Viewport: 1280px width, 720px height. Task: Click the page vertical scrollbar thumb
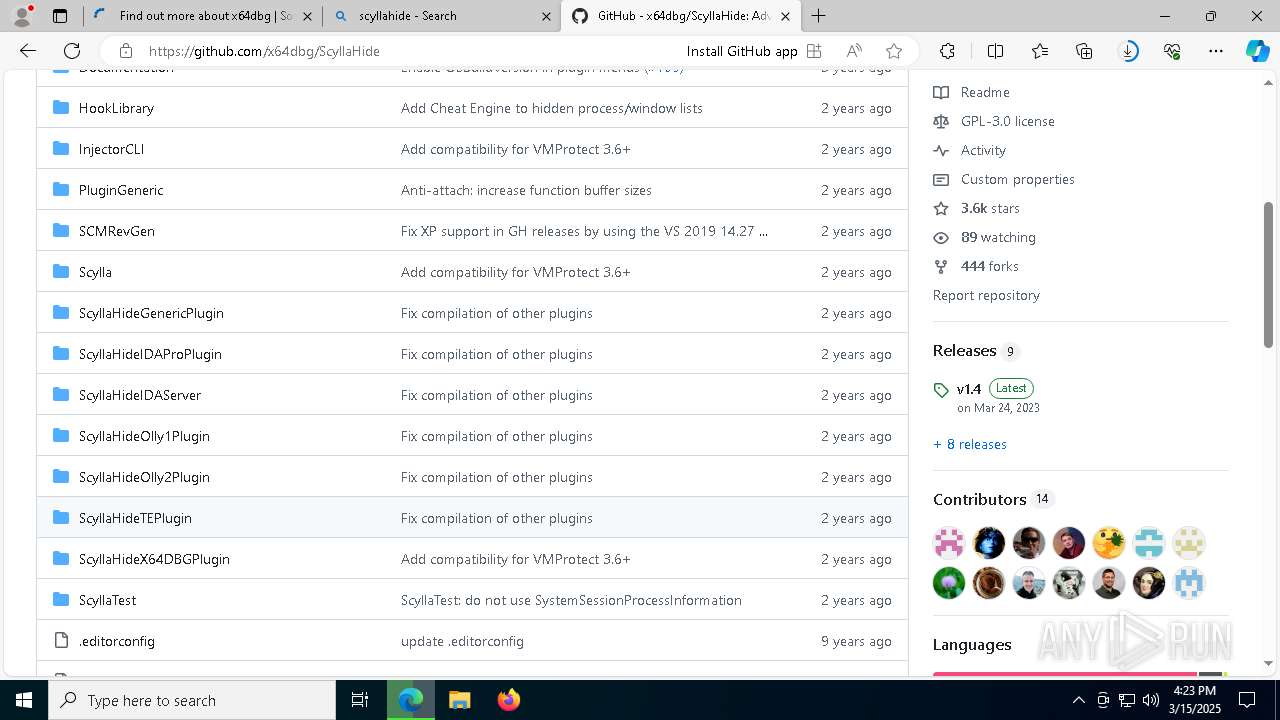1268,275
